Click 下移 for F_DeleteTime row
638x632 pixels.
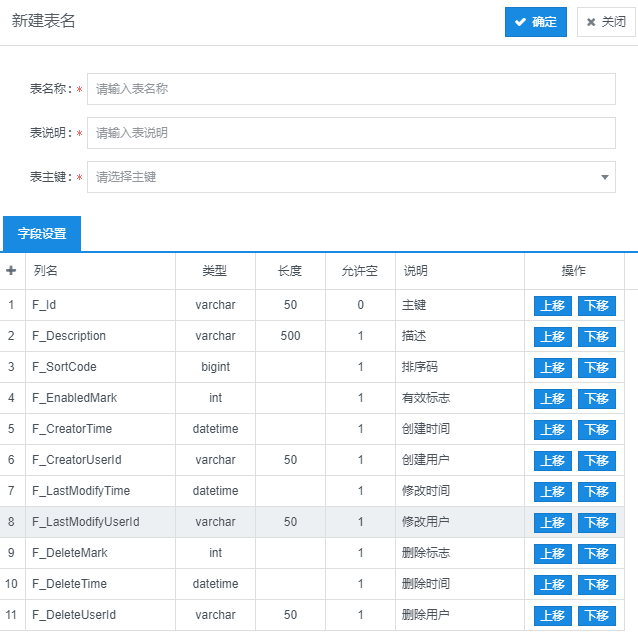pyautogui.click(x=596, y=585)
